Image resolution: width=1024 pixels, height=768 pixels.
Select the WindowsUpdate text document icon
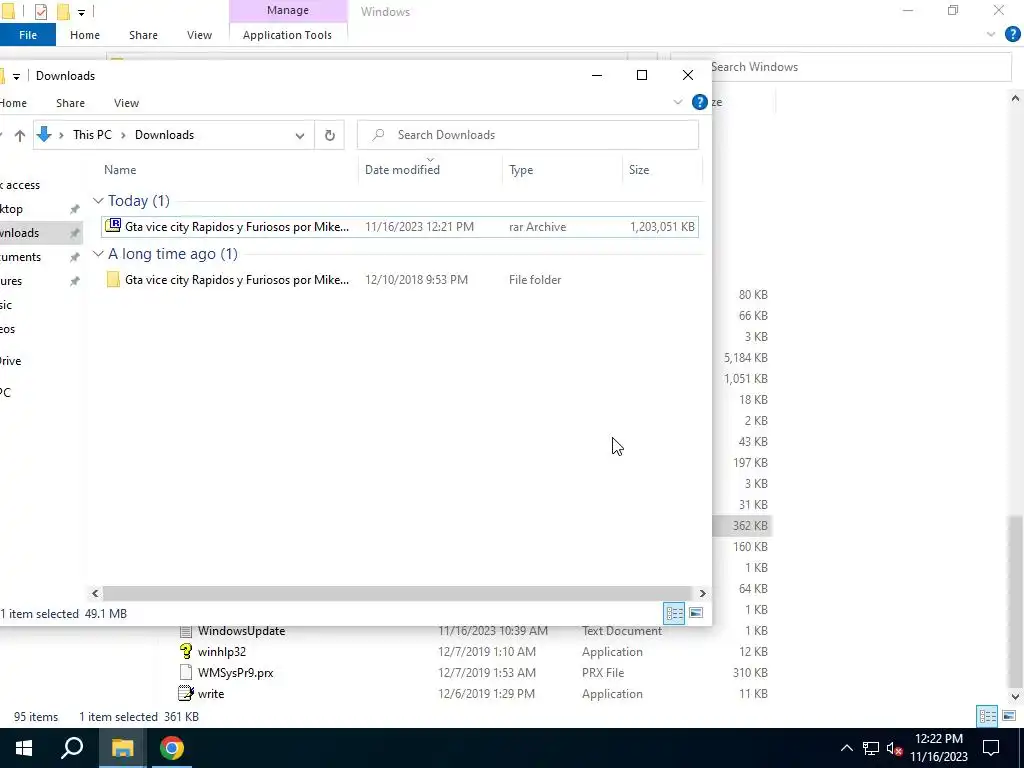(186, 631)
